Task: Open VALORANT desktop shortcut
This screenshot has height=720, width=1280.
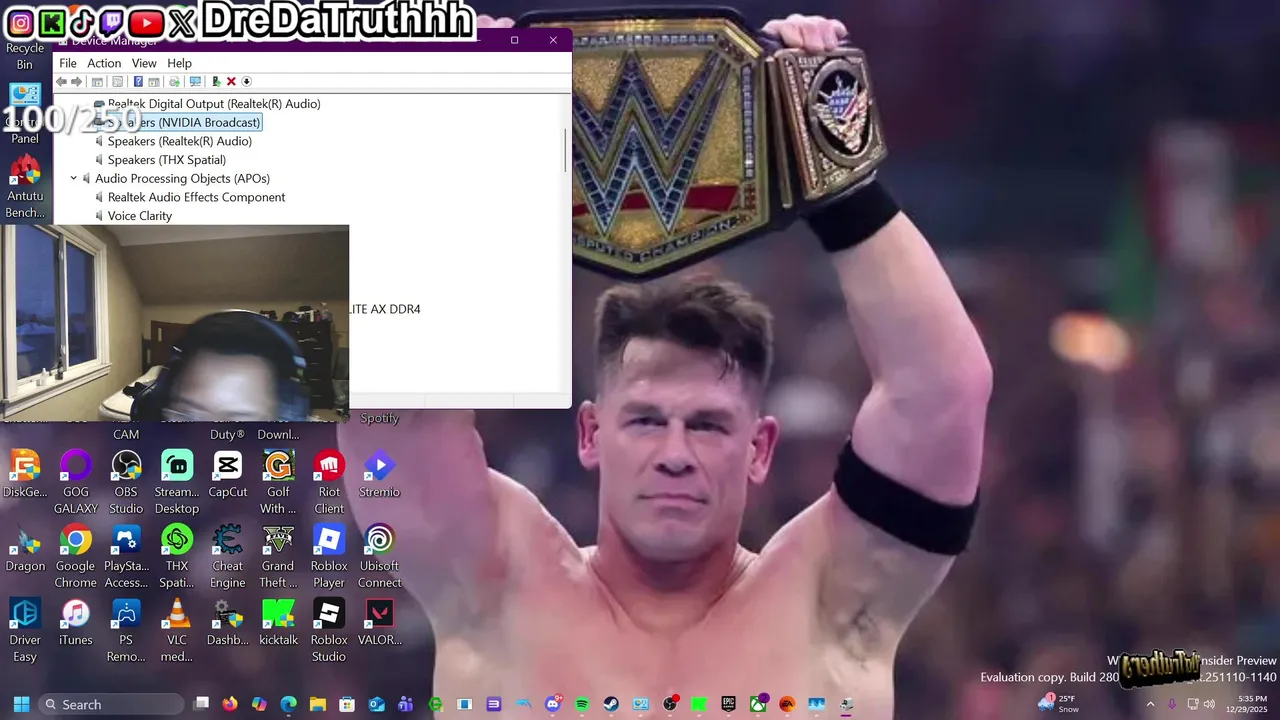Action: click(x=379, y=622)
